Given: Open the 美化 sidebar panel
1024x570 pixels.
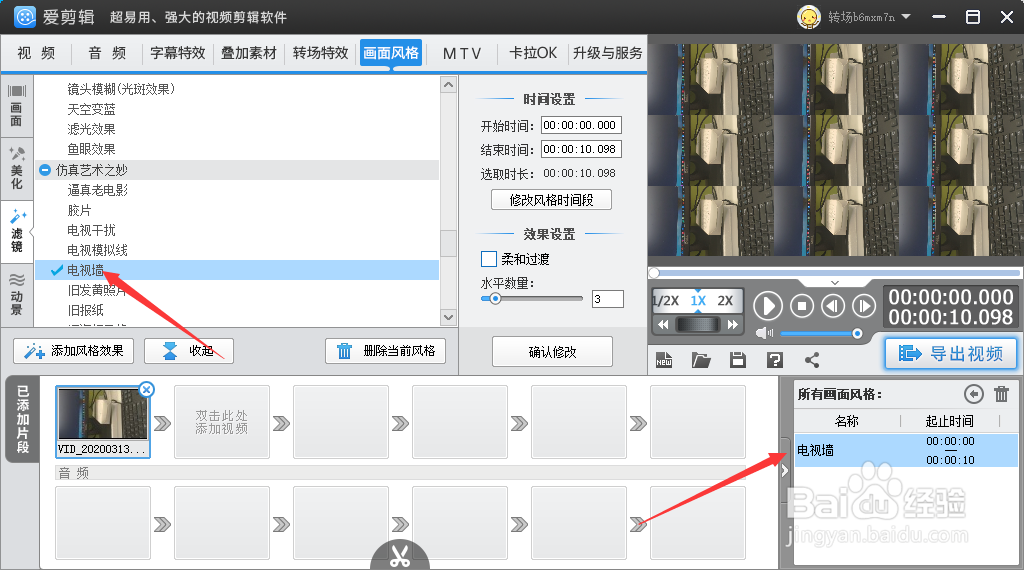Looking at the screenshot, I should (16, 168).
